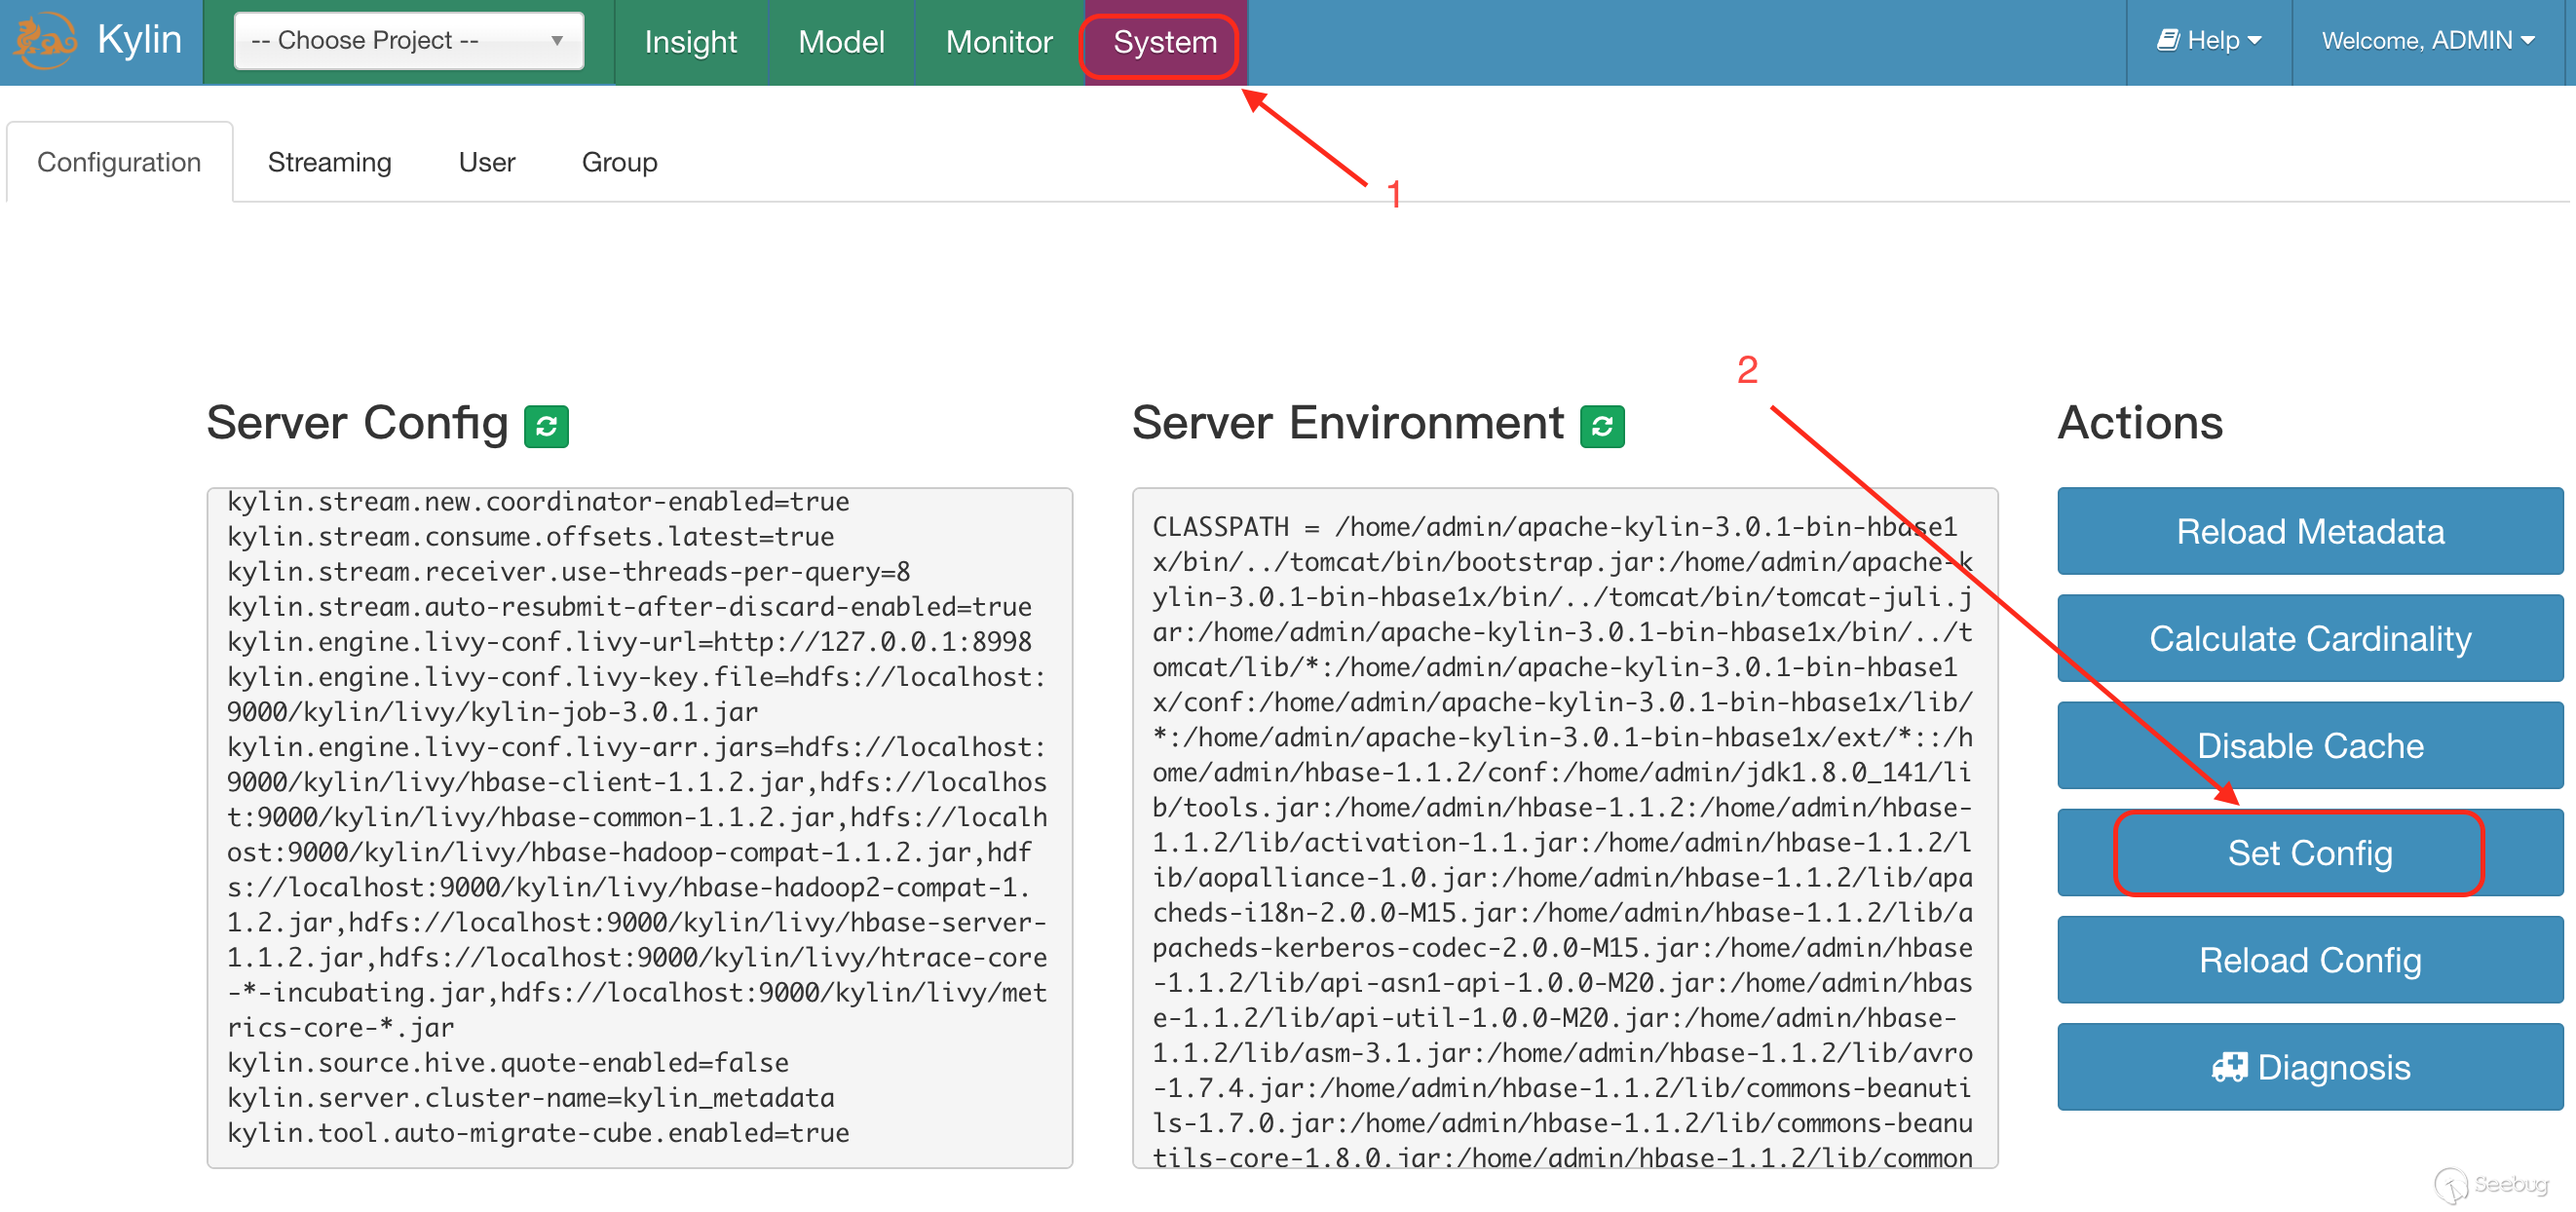Switch to the Streaming tab
2576x1212 pixels.
[x=329, y=162]
